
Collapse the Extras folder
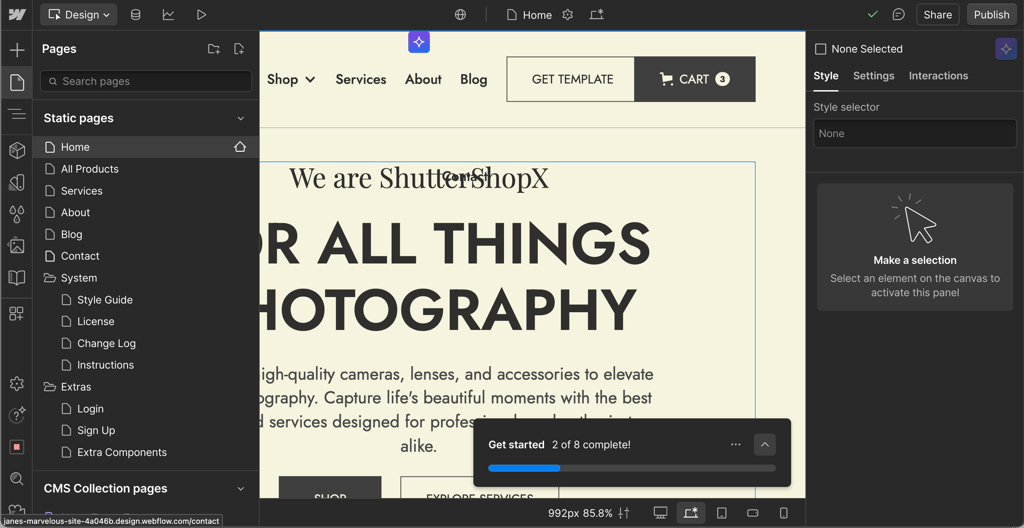point(50,387)
